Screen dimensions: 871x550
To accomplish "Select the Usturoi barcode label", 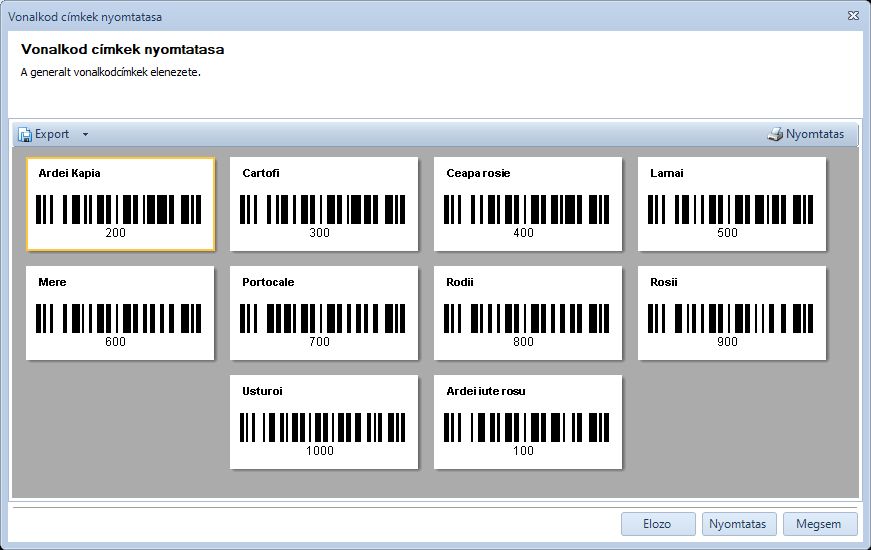I will (x=324, y=422).
